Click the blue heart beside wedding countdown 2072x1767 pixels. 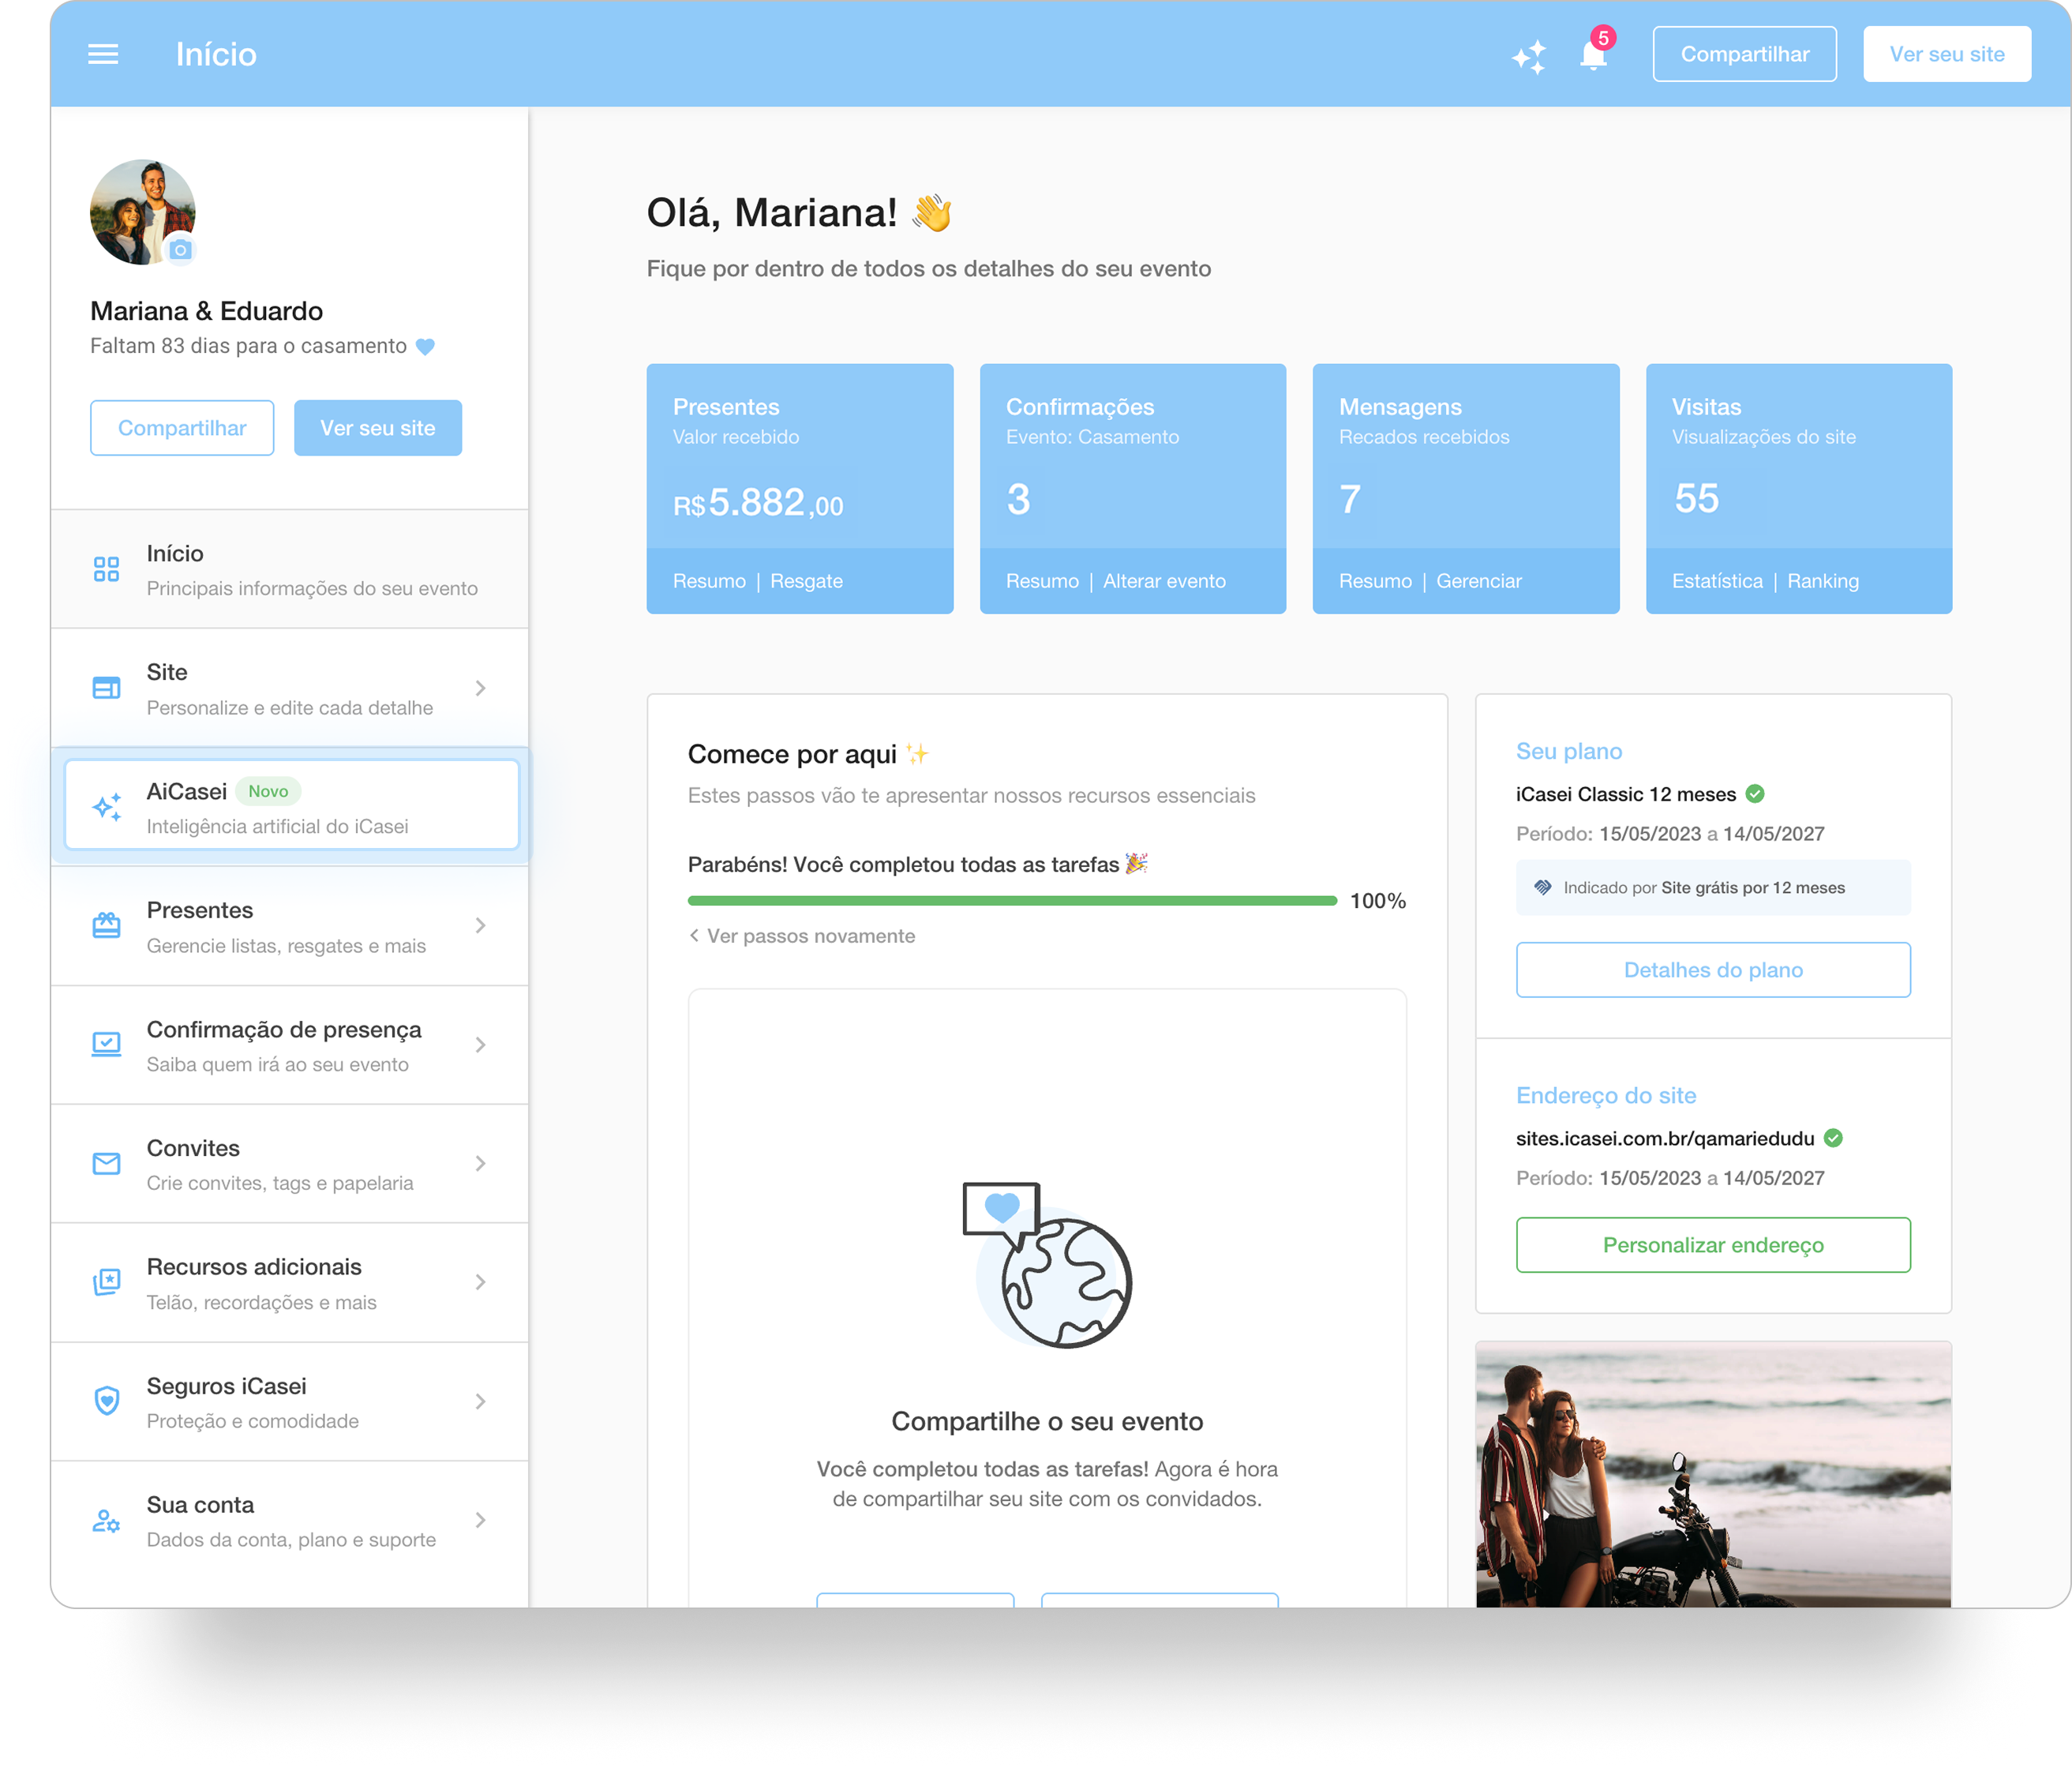[x=425, y=346]
